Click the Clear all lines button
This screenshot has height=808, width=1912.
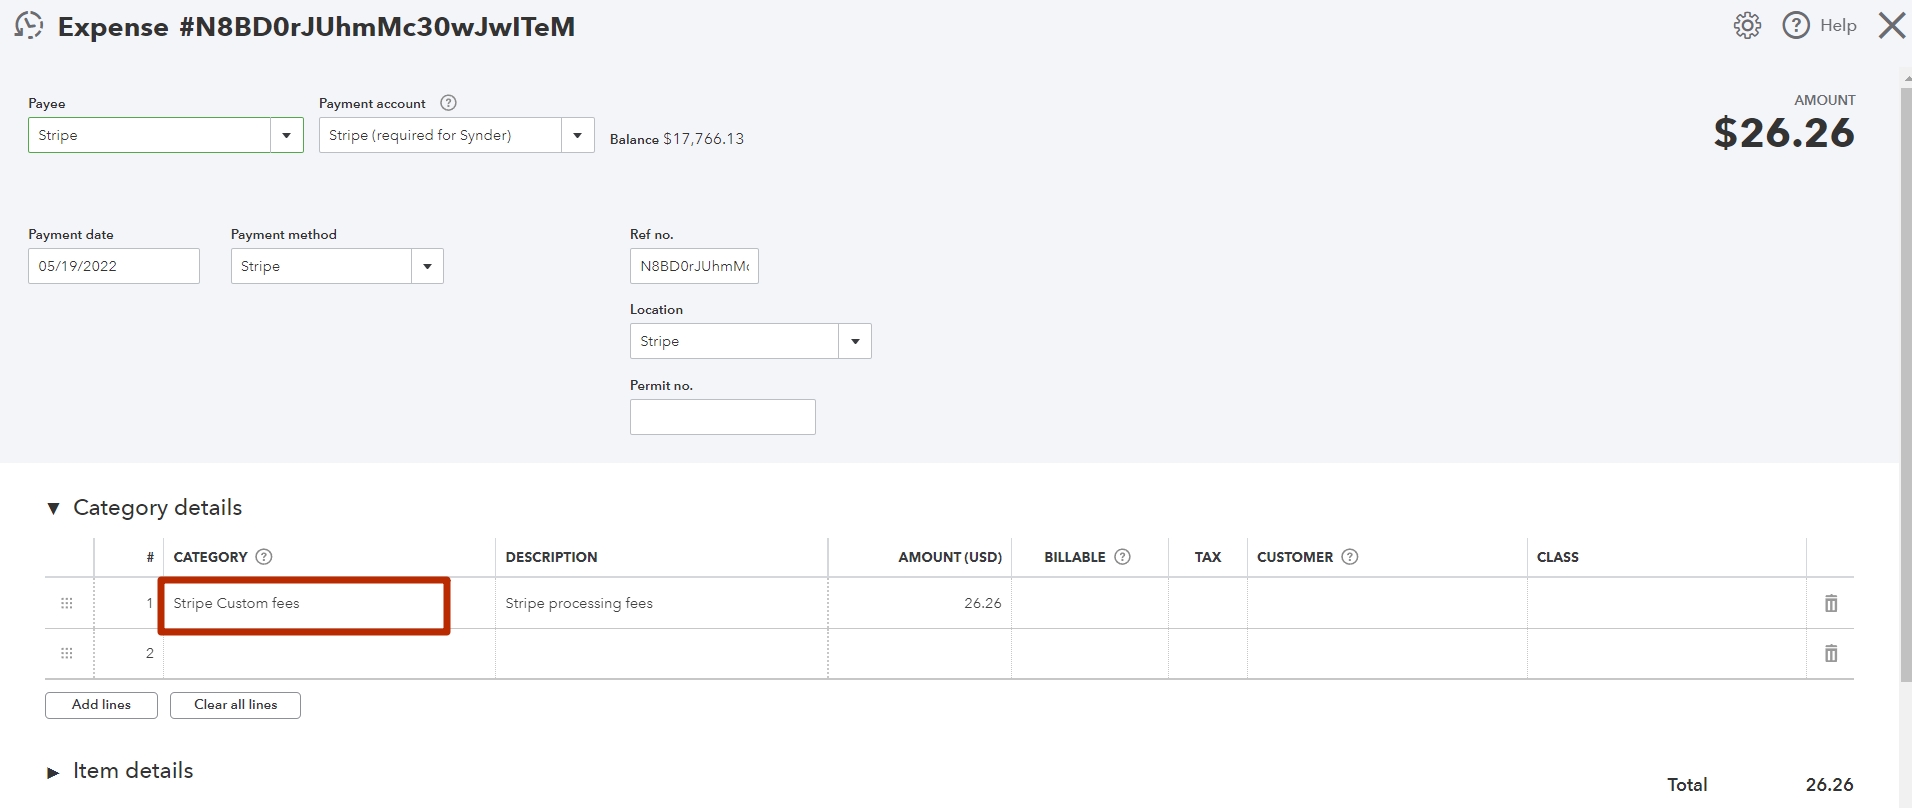point(235,705)
